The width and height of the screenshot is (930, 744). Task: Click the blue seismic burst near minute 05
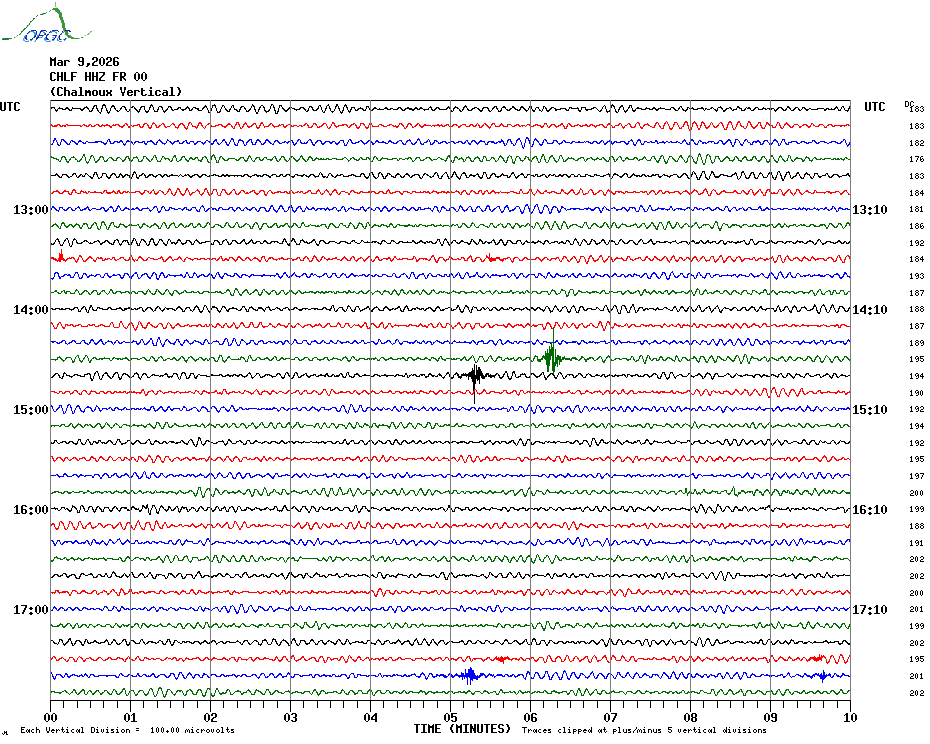click(x=470, y=675)
